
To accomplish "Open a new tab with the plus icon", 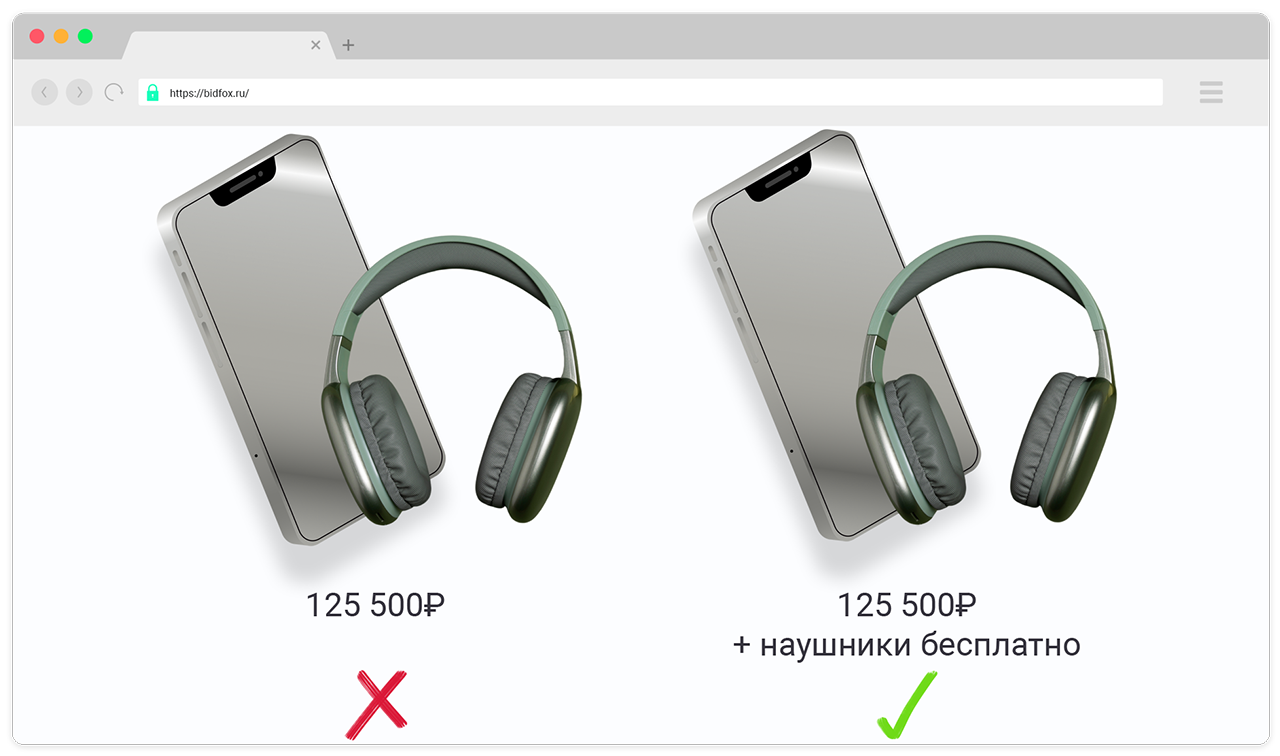I will click(348, 45).
